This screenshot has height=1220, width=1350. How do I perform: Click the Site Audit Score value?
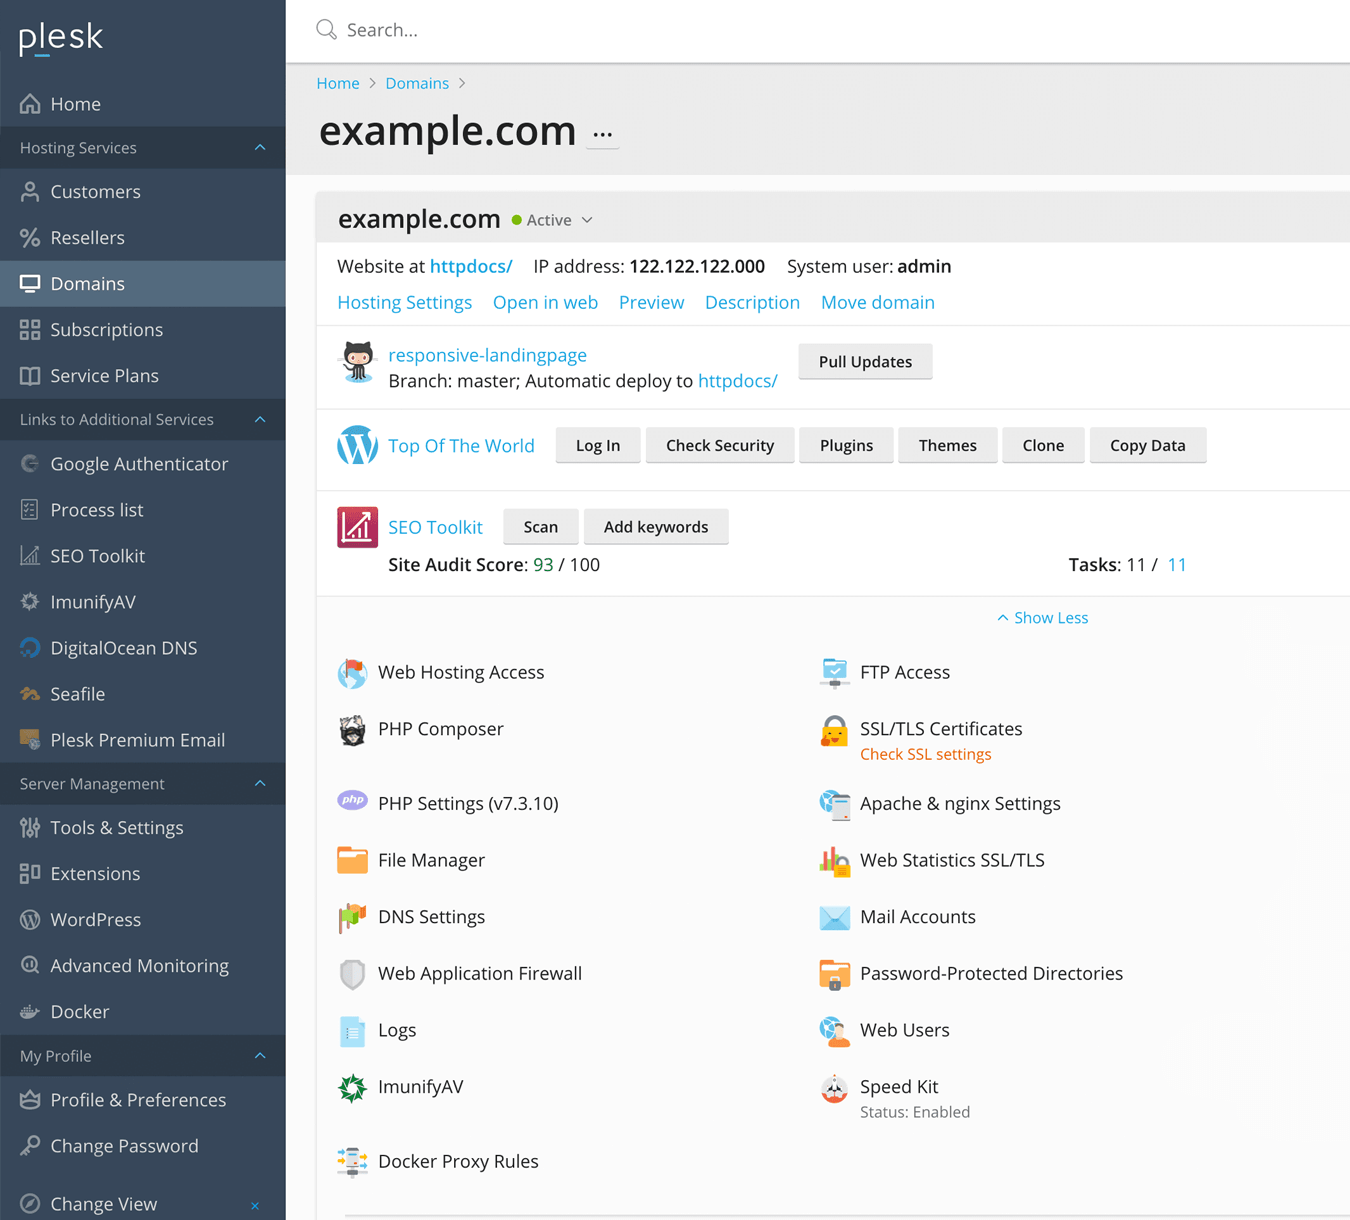point(543,564)
